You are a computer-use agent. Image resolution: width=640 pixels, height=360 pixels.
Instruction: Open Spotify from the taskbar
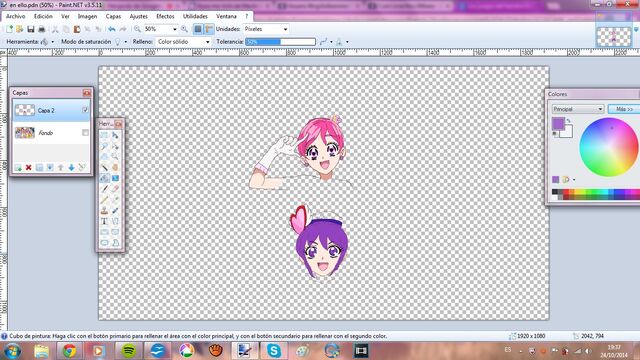(129, 351)
